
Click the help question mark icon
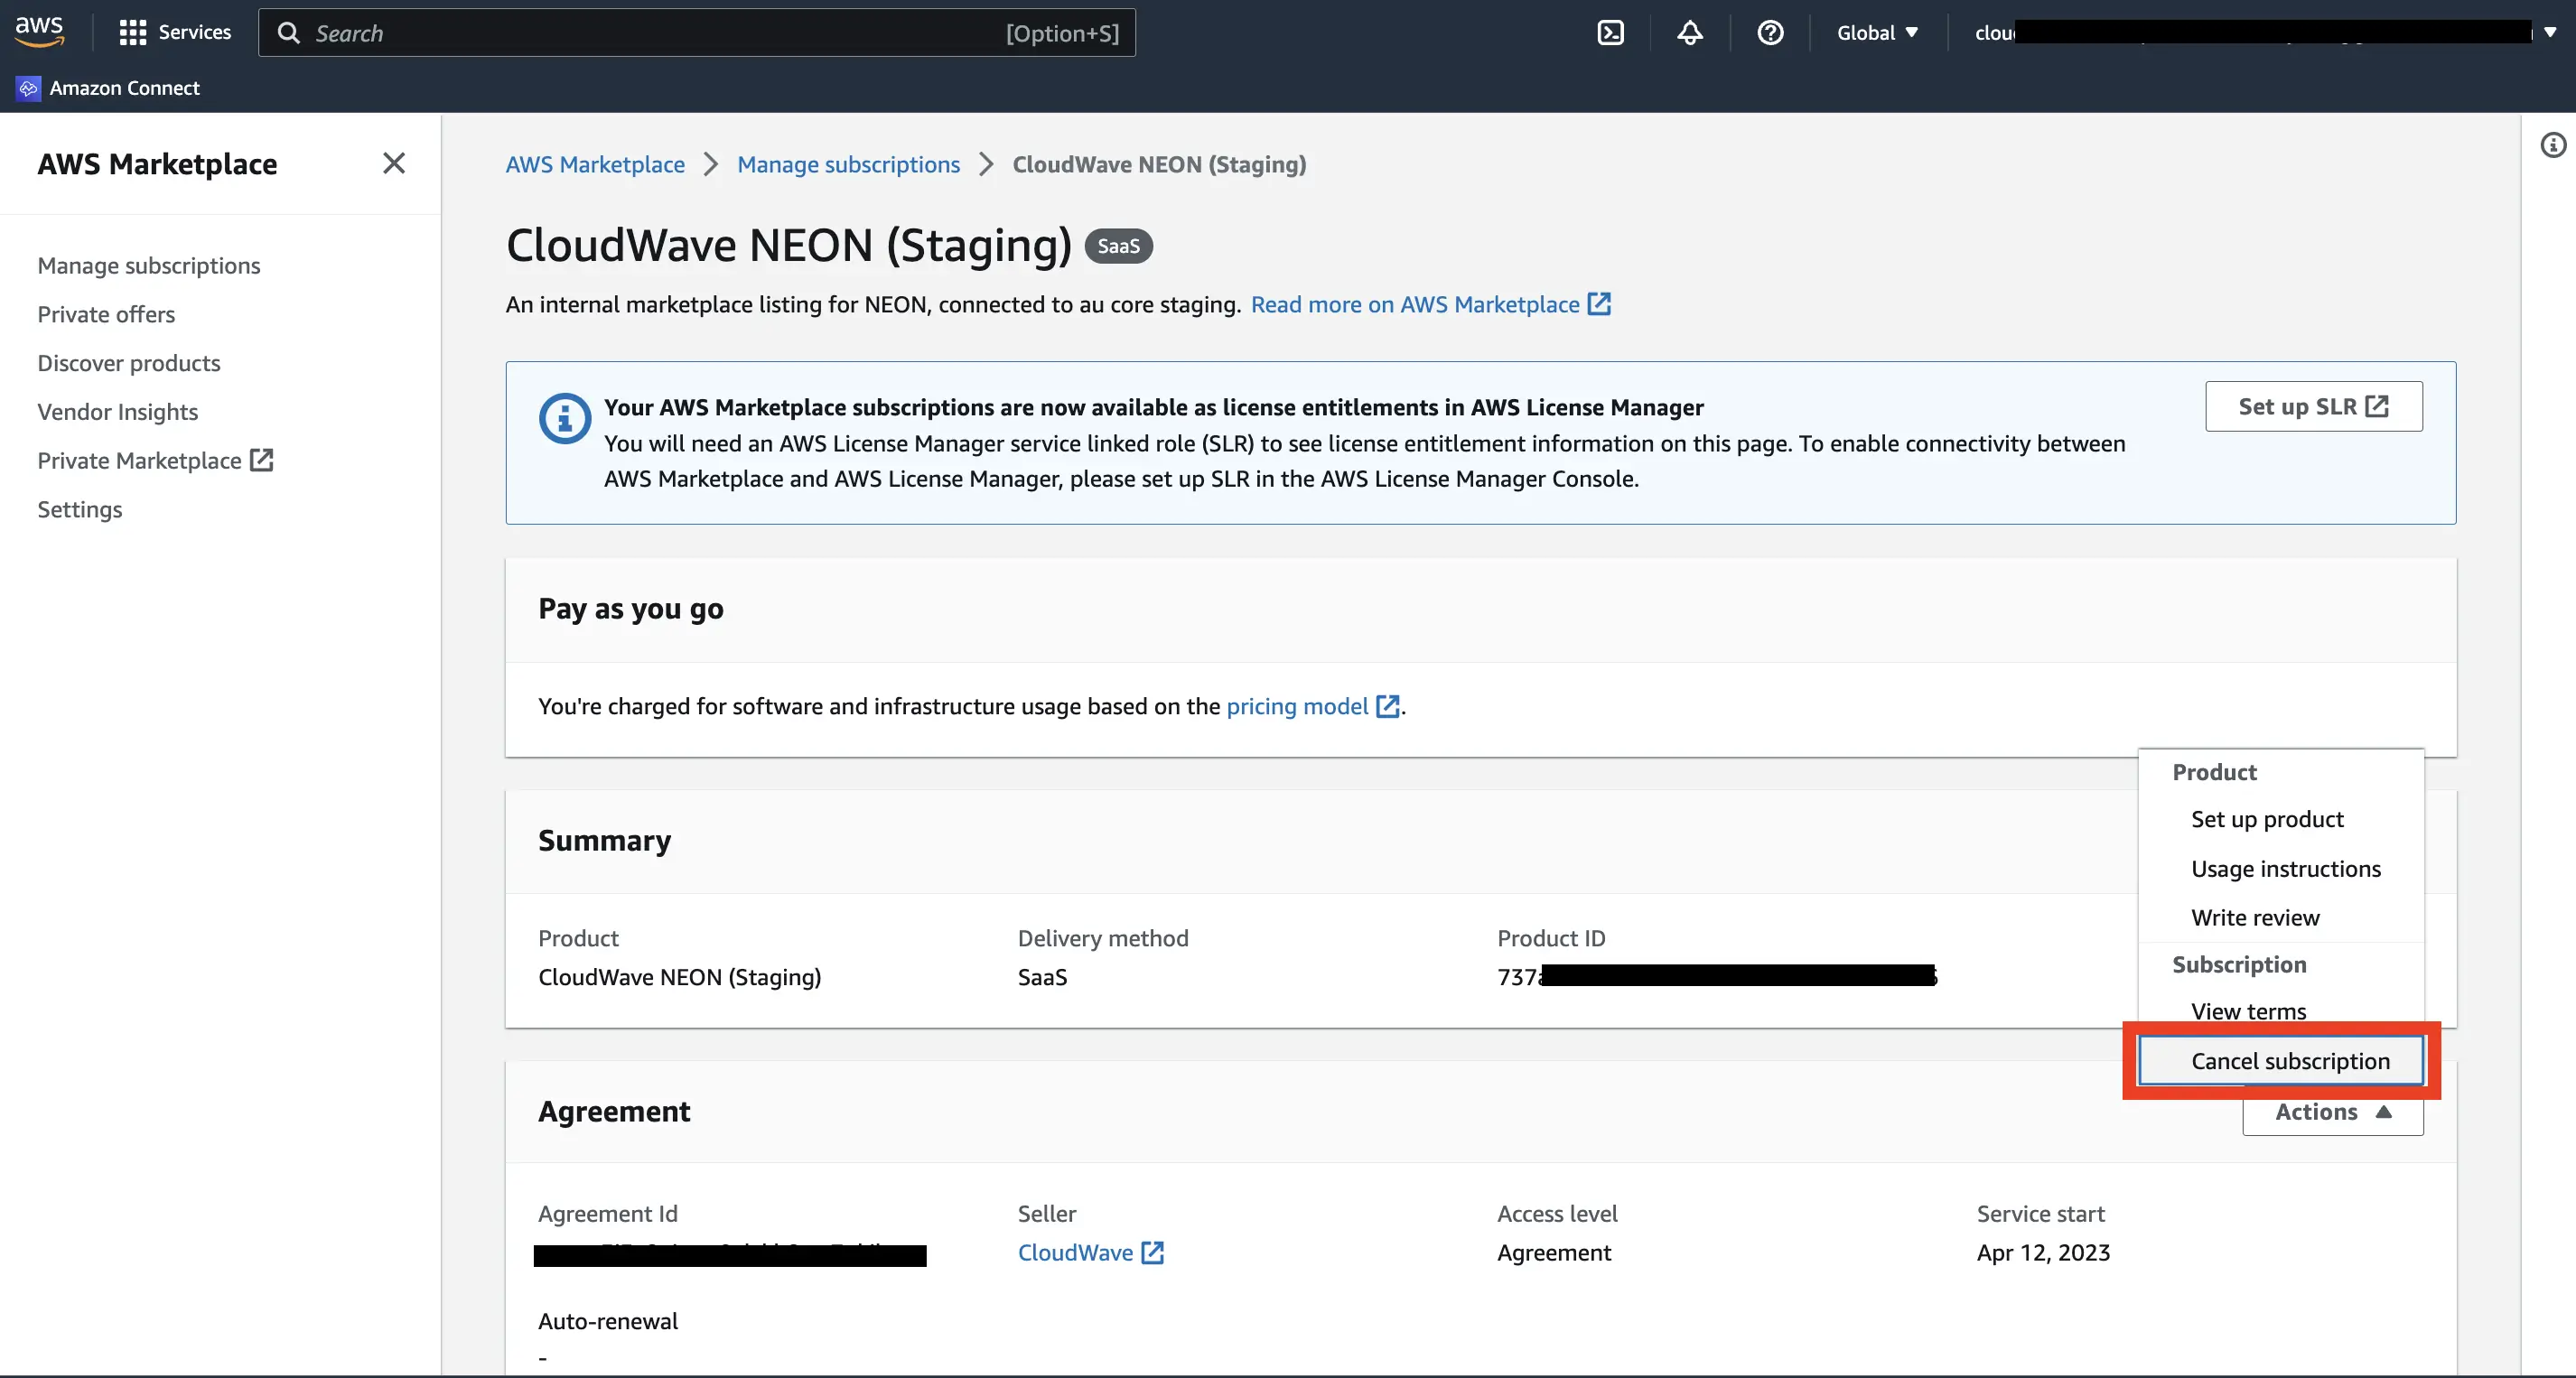pyautogui.click(x=1770, y=33)
